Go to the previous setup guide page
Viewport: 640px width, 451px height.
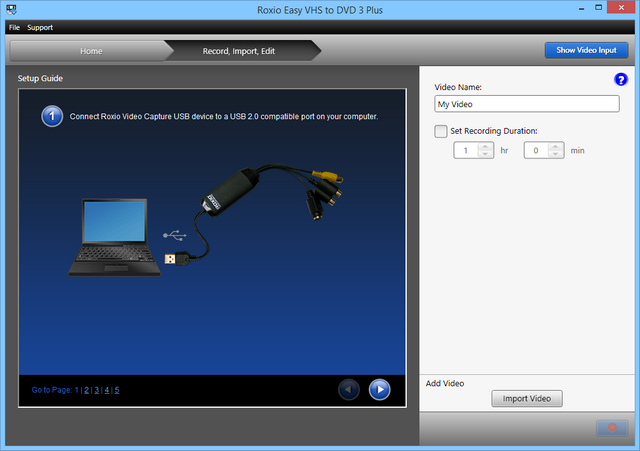[349, 389]
